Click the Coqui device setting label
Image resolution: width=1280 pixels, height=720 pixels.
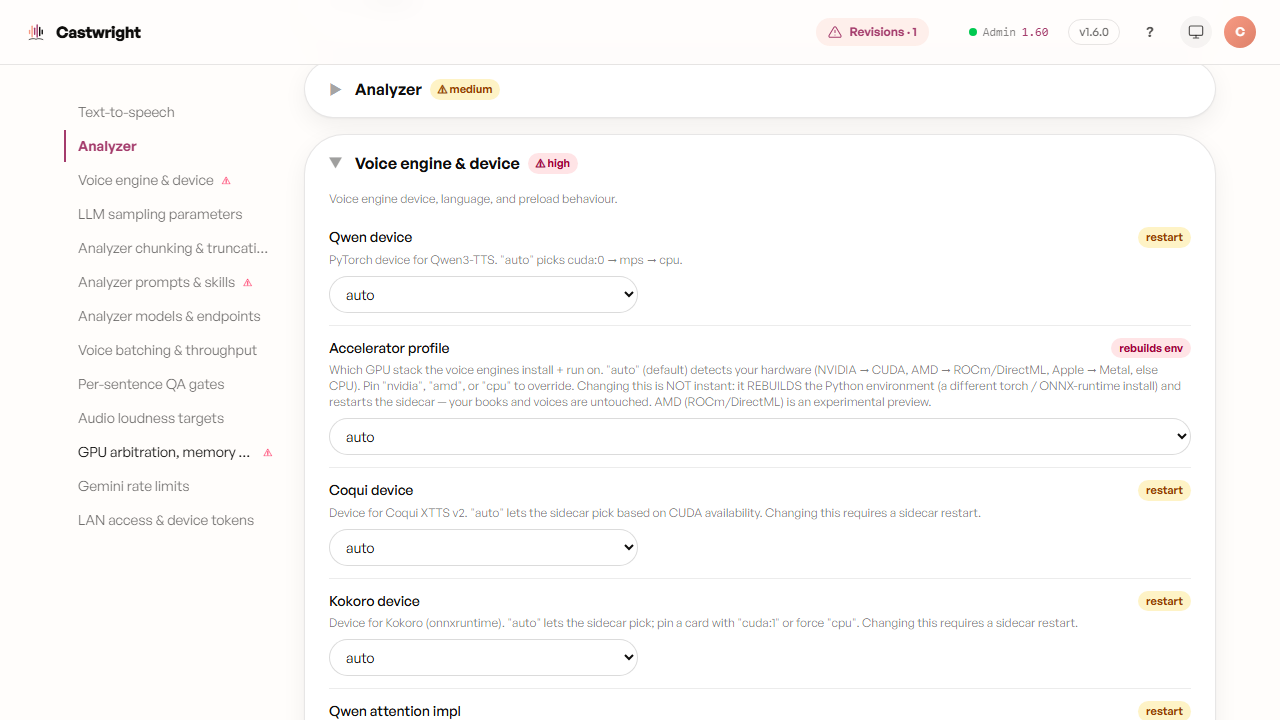[371, 490]
